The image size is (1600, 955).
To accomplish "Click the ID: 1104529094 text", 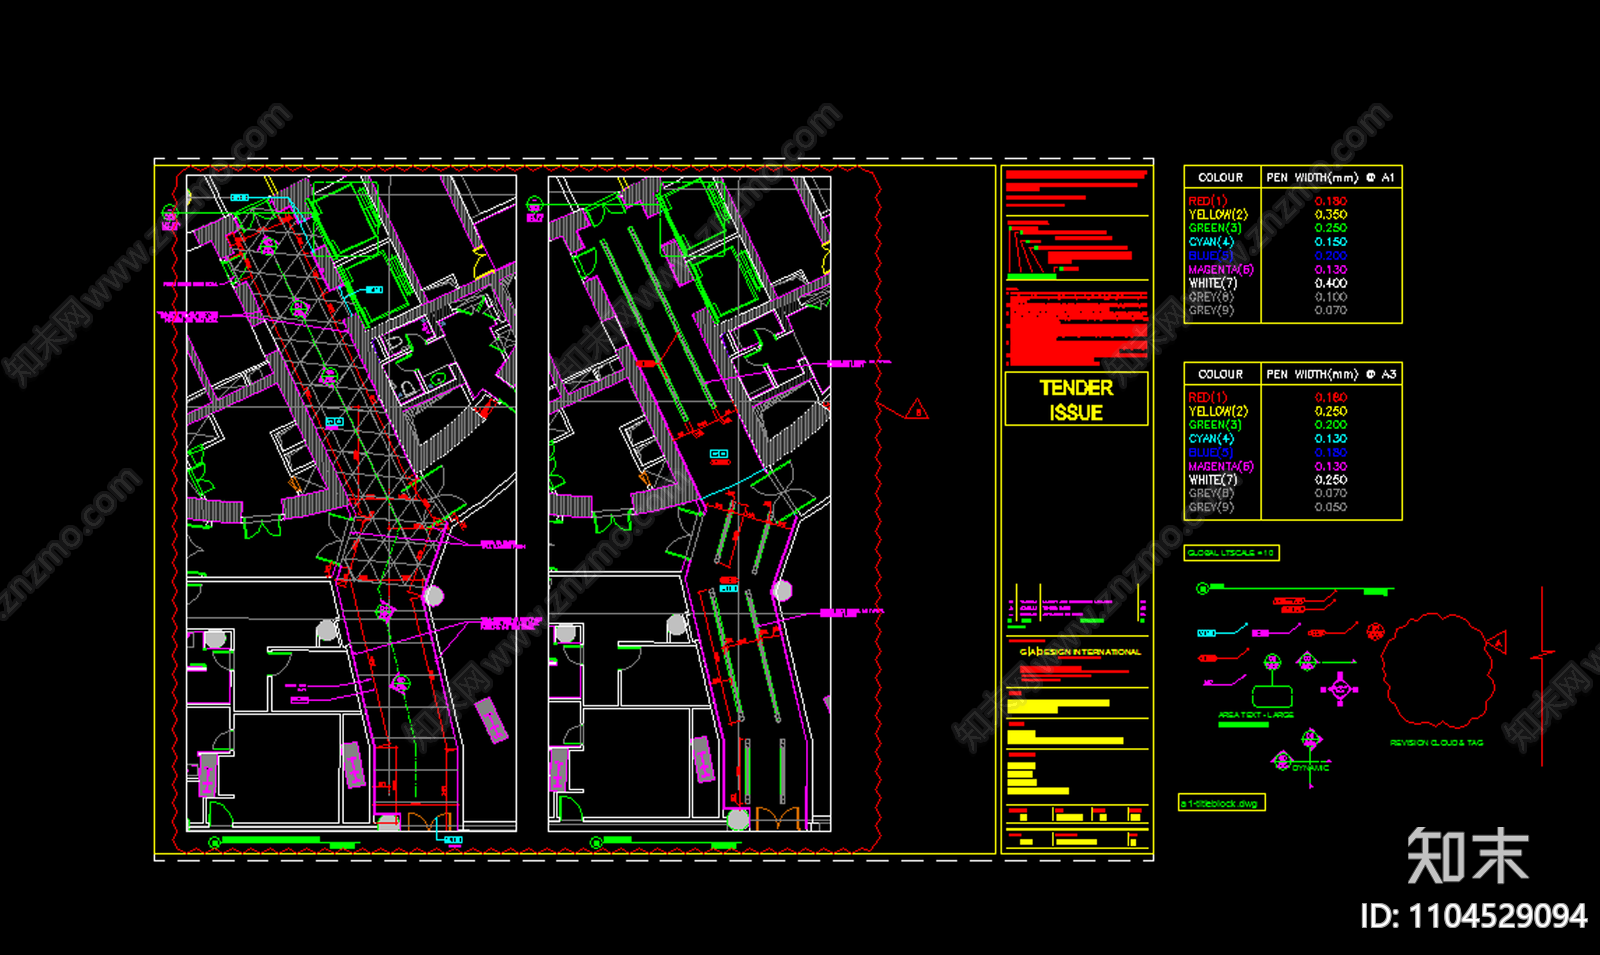I will 1473,915.
